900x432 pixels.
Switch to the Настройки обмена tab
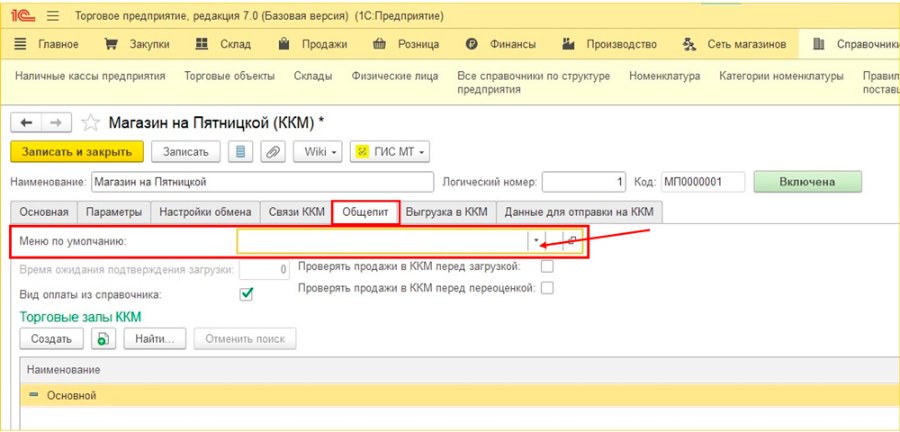(205, 212)
